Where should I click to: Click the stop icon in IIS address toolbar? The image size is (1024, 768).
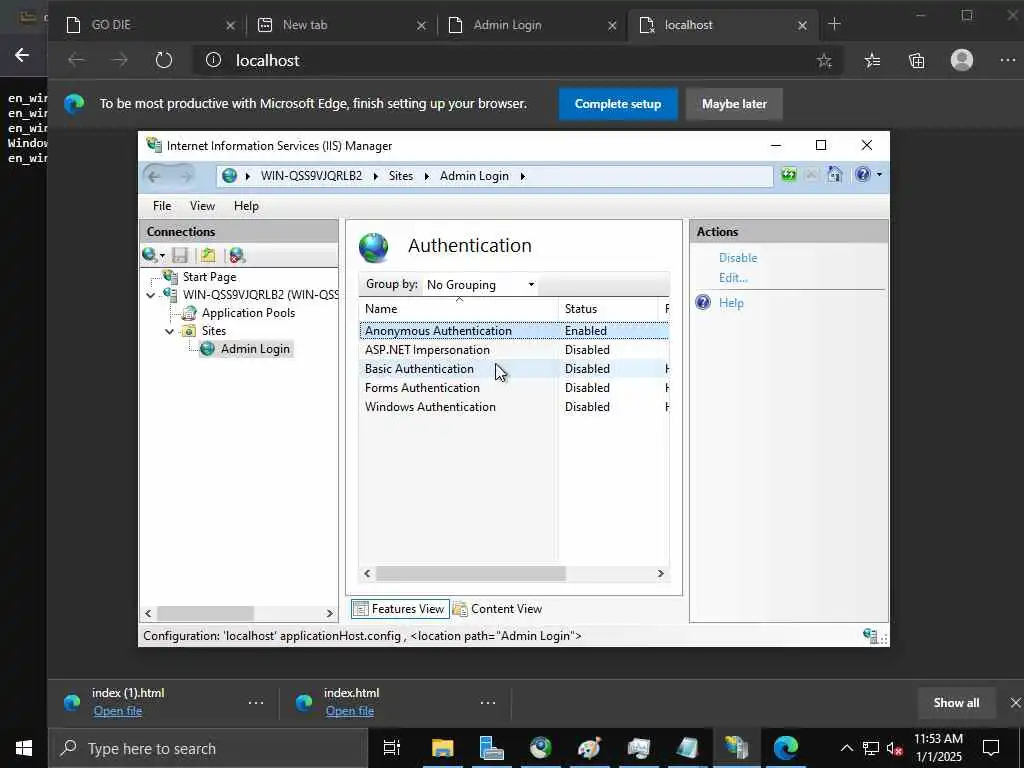[x=811, y=174]
